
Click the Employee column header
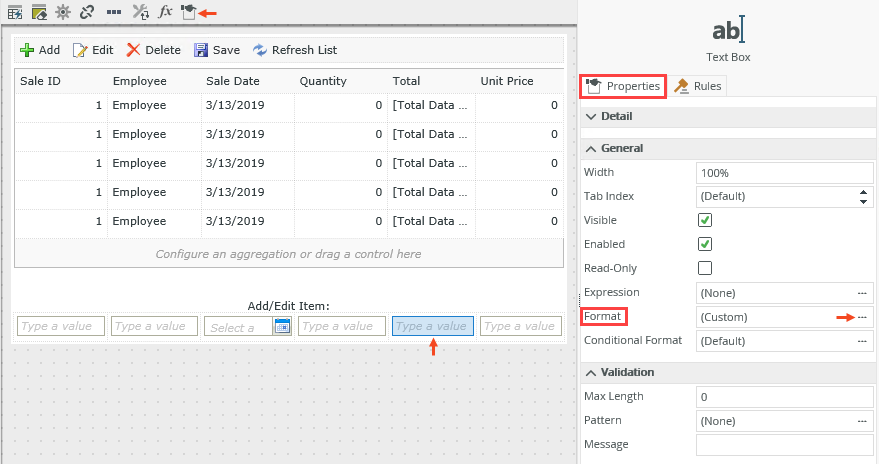tap(140, 81)
